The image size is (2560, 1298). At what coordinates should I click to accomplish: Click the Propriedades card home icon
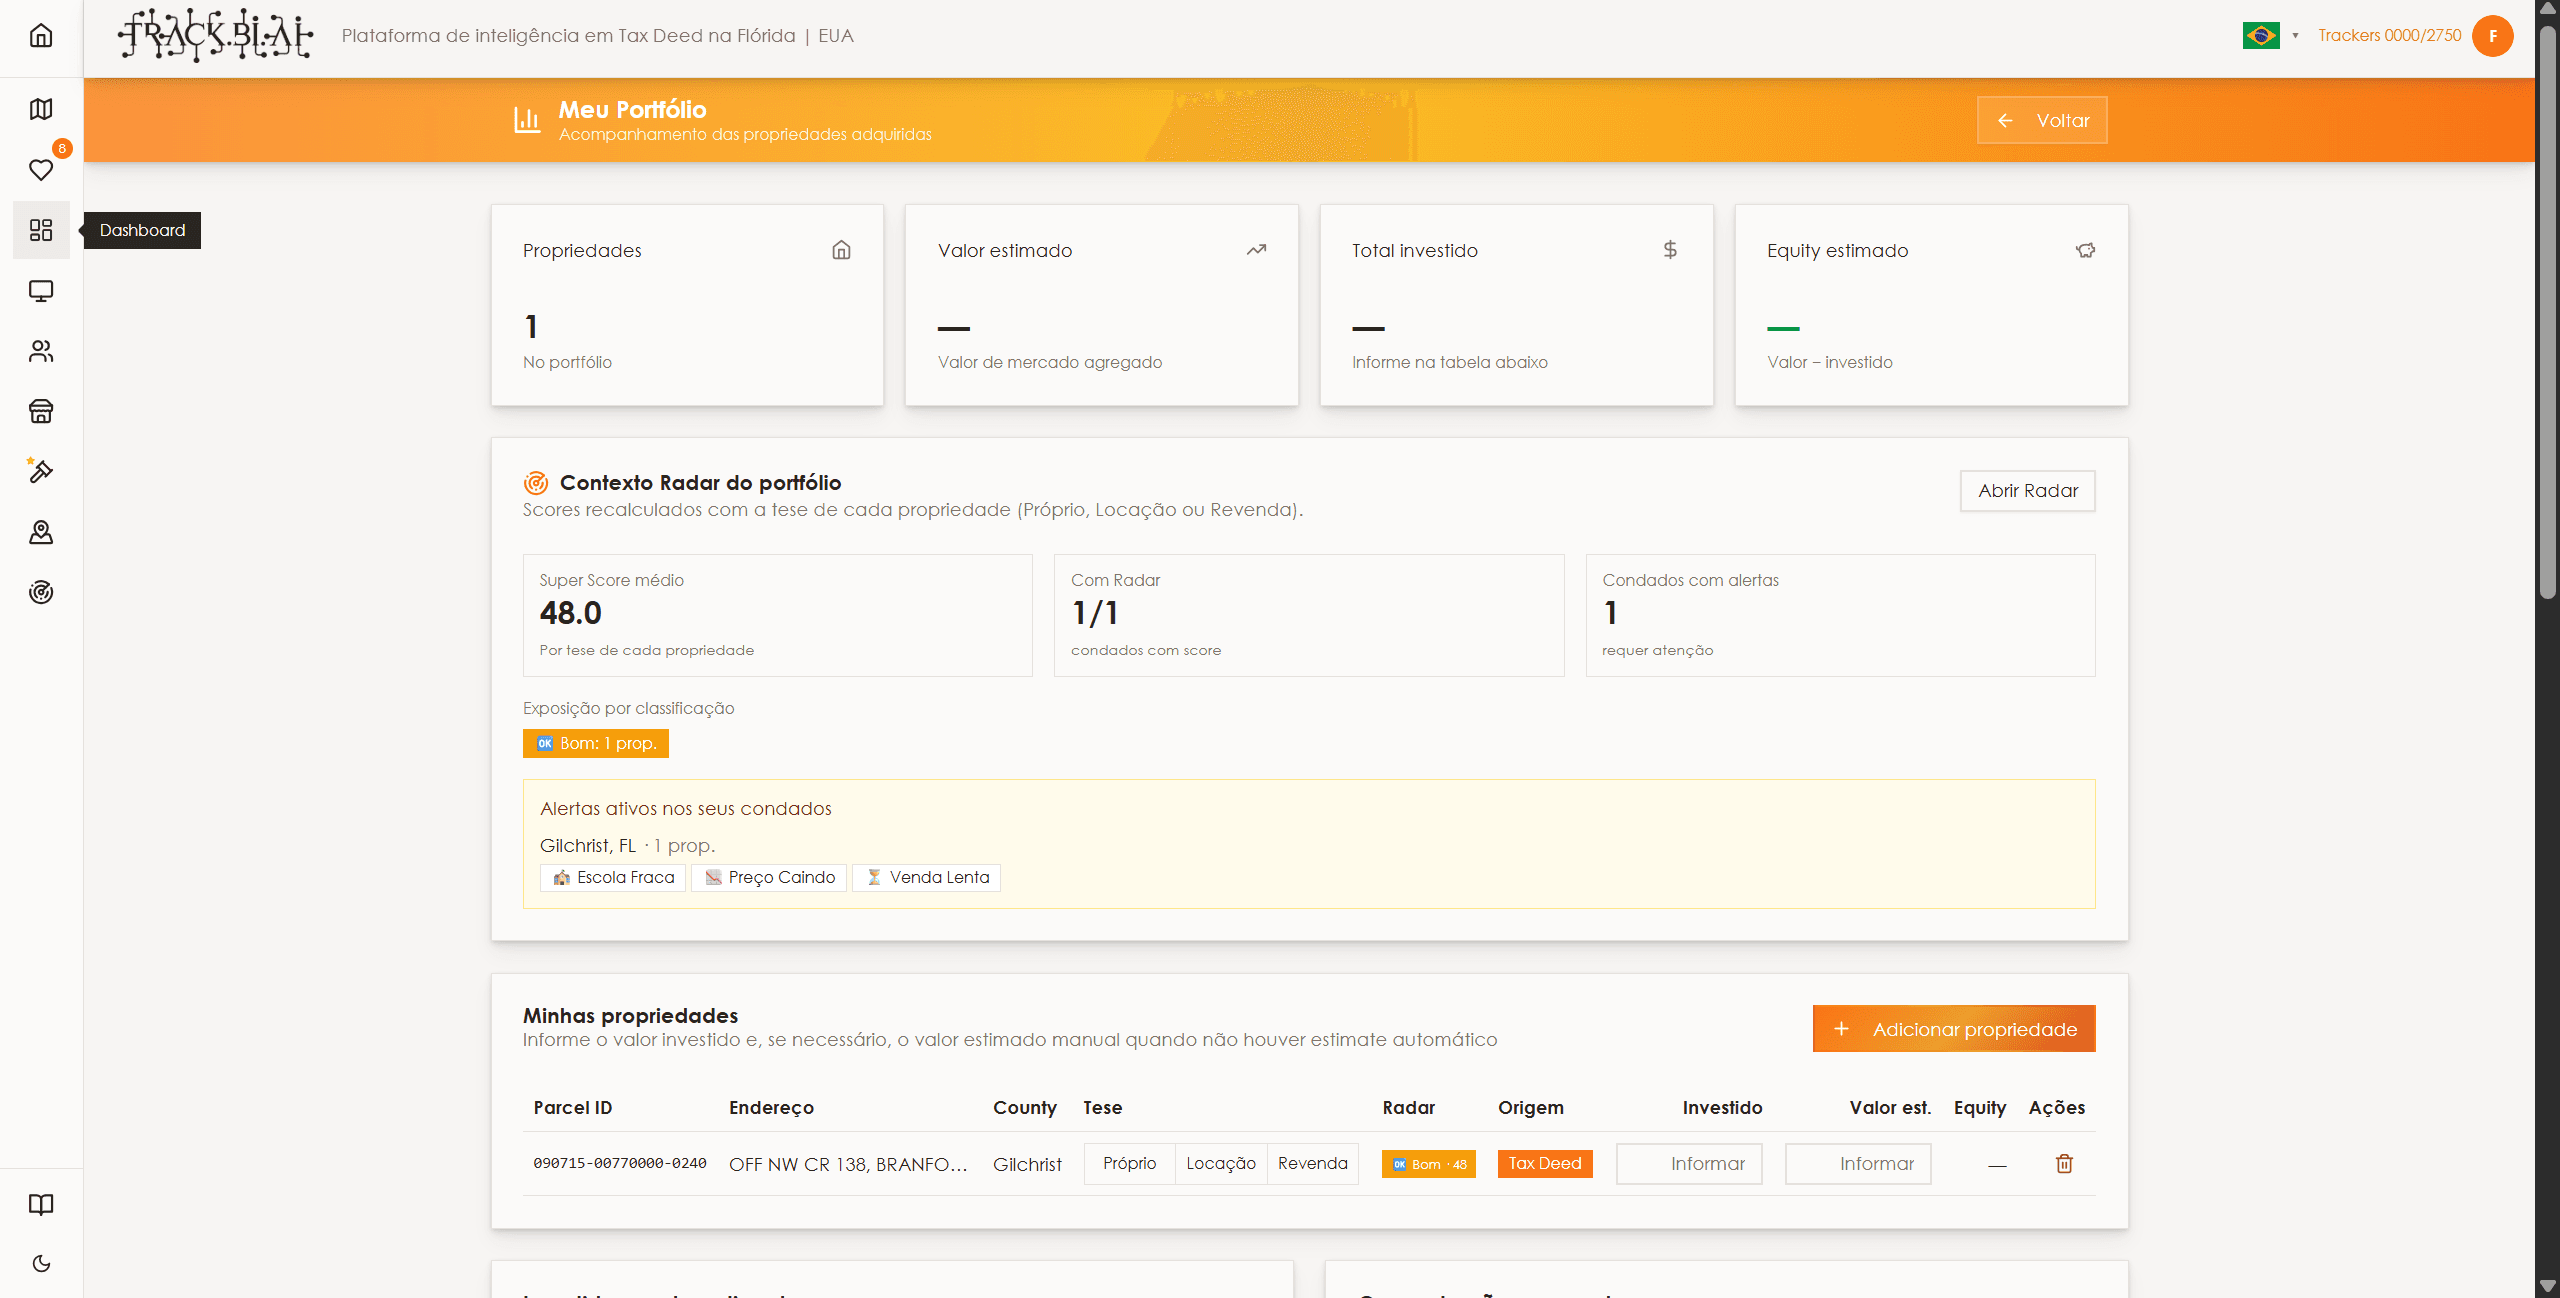[x=842, y=250]
